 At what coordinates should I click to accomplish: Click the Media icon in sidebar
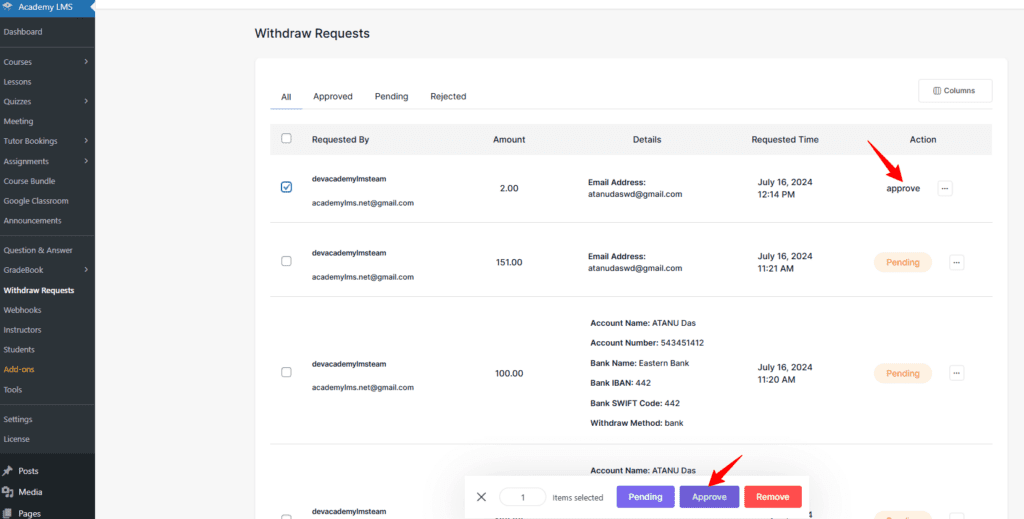click(x=8, y=492)
